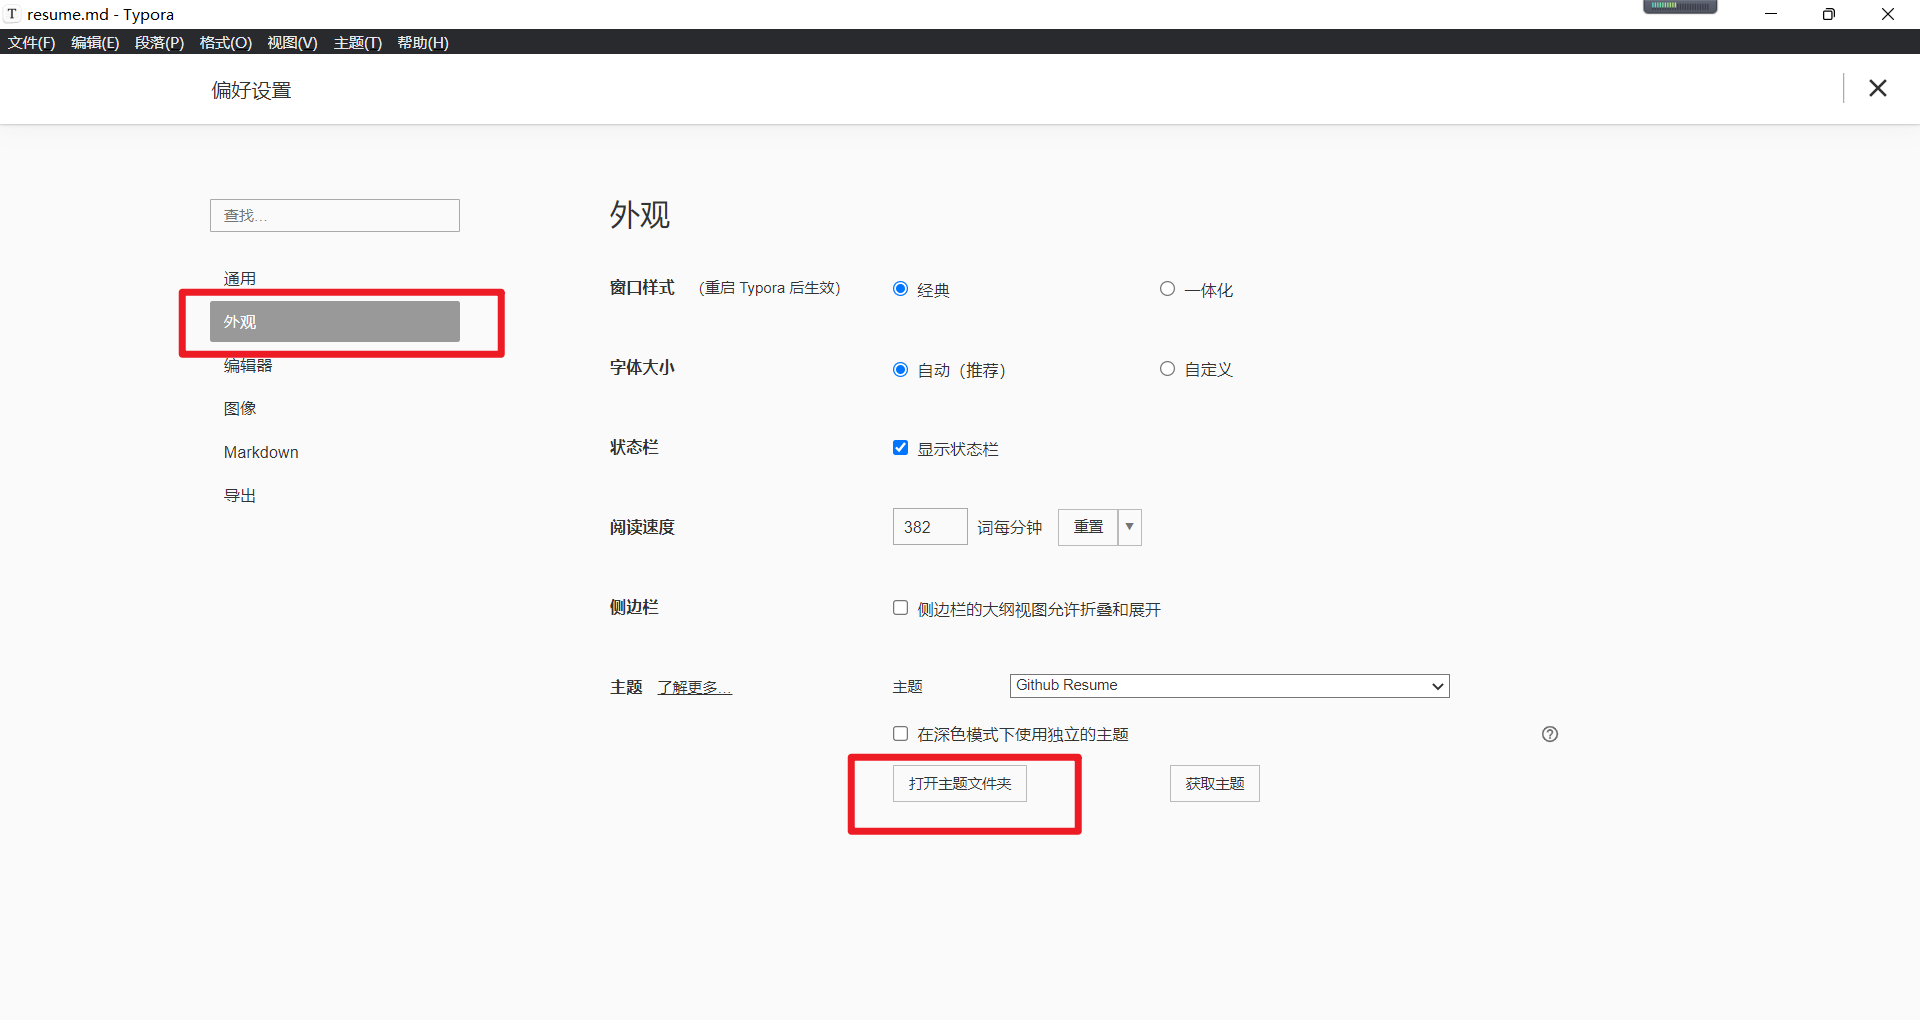Viewport: 1920px width, 1020px height.
Task: Open the 帮助(H) menu
Action: coord(422,42)
